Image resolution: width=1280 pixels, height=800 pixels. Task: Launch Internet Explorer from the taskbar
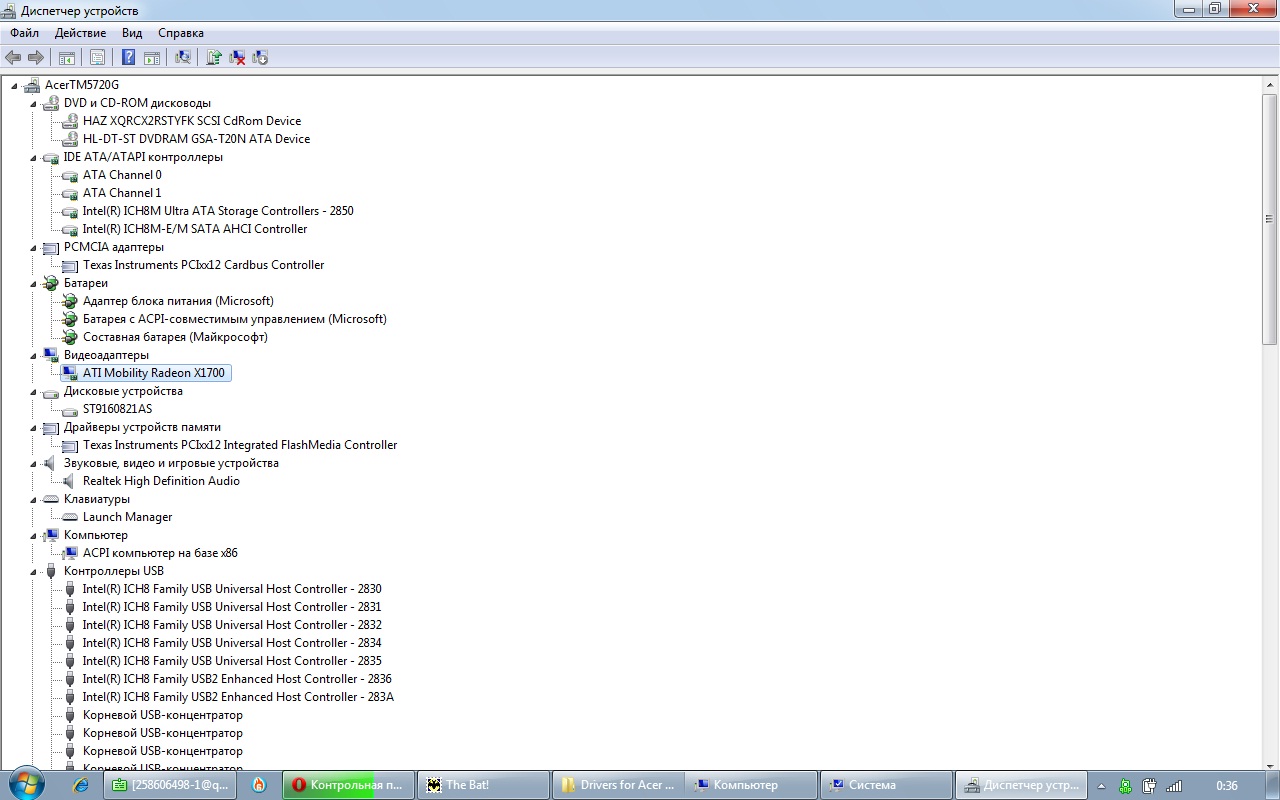pos(82,785)
